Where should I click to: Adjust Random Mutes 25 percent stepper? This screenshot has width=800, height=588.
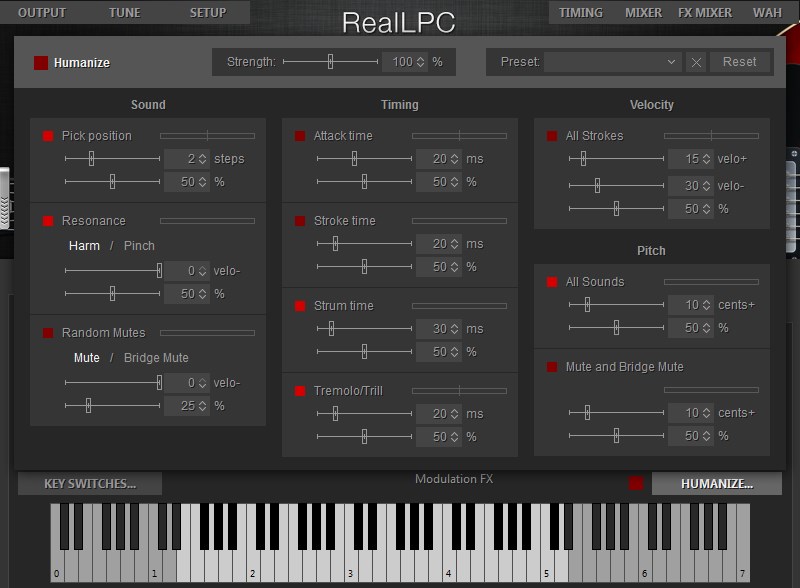(203, 406)
